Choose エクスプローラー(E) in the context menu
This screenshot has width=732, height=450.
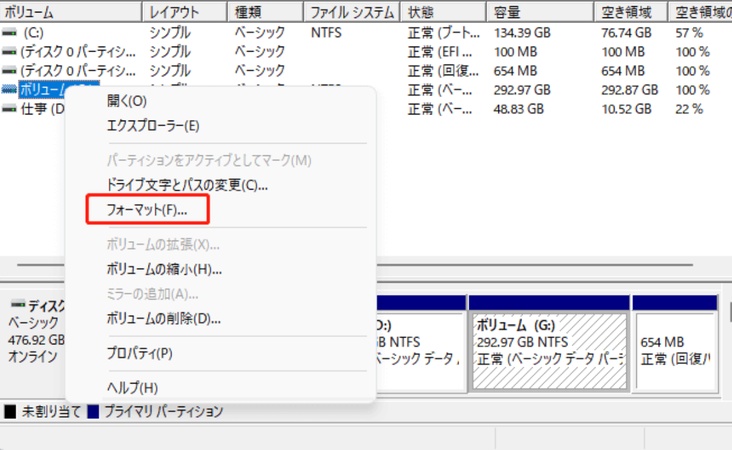[x=153, y=126]
